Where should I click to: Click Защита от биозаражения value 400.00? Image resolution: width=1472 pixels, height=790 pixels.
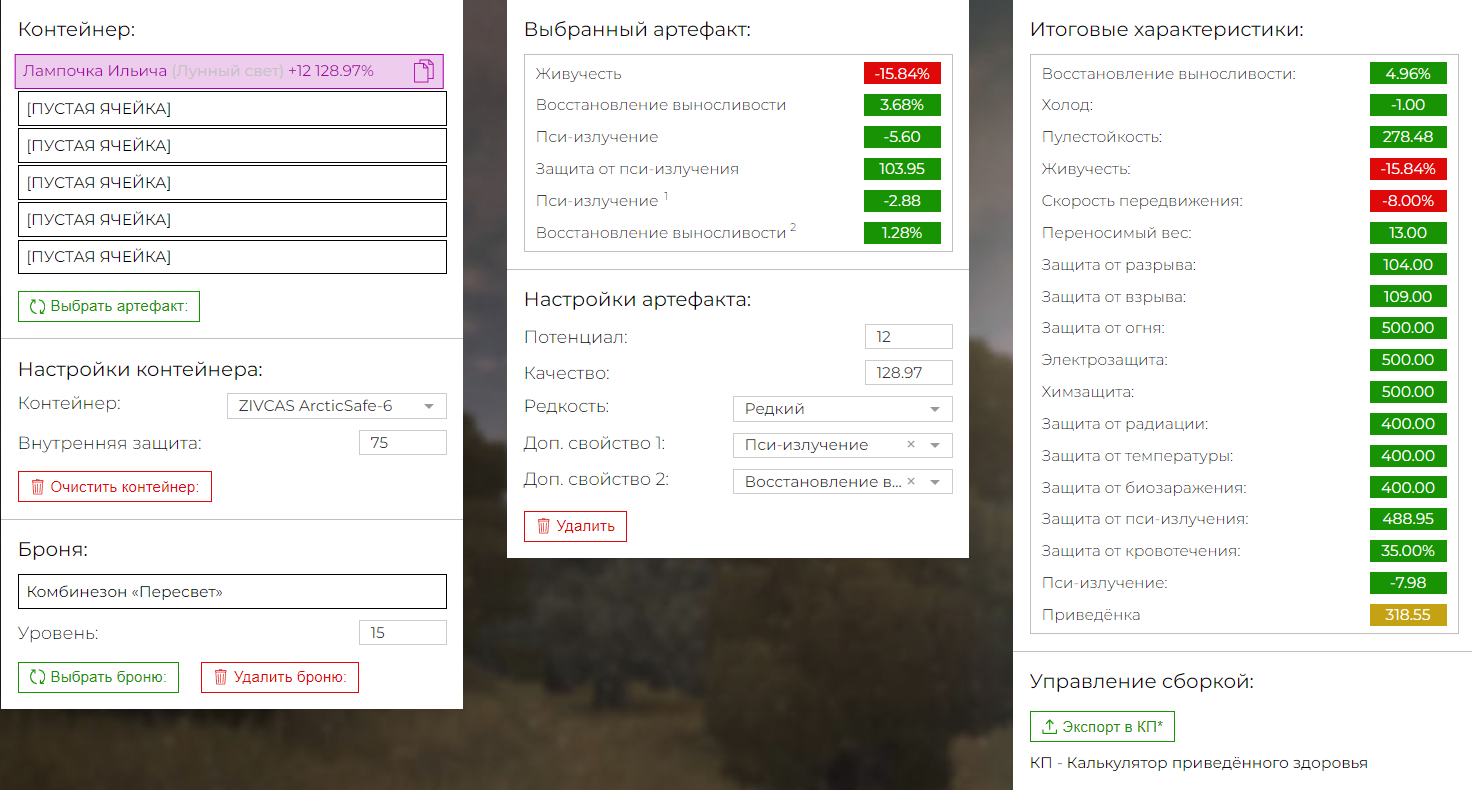(1408, 488)
